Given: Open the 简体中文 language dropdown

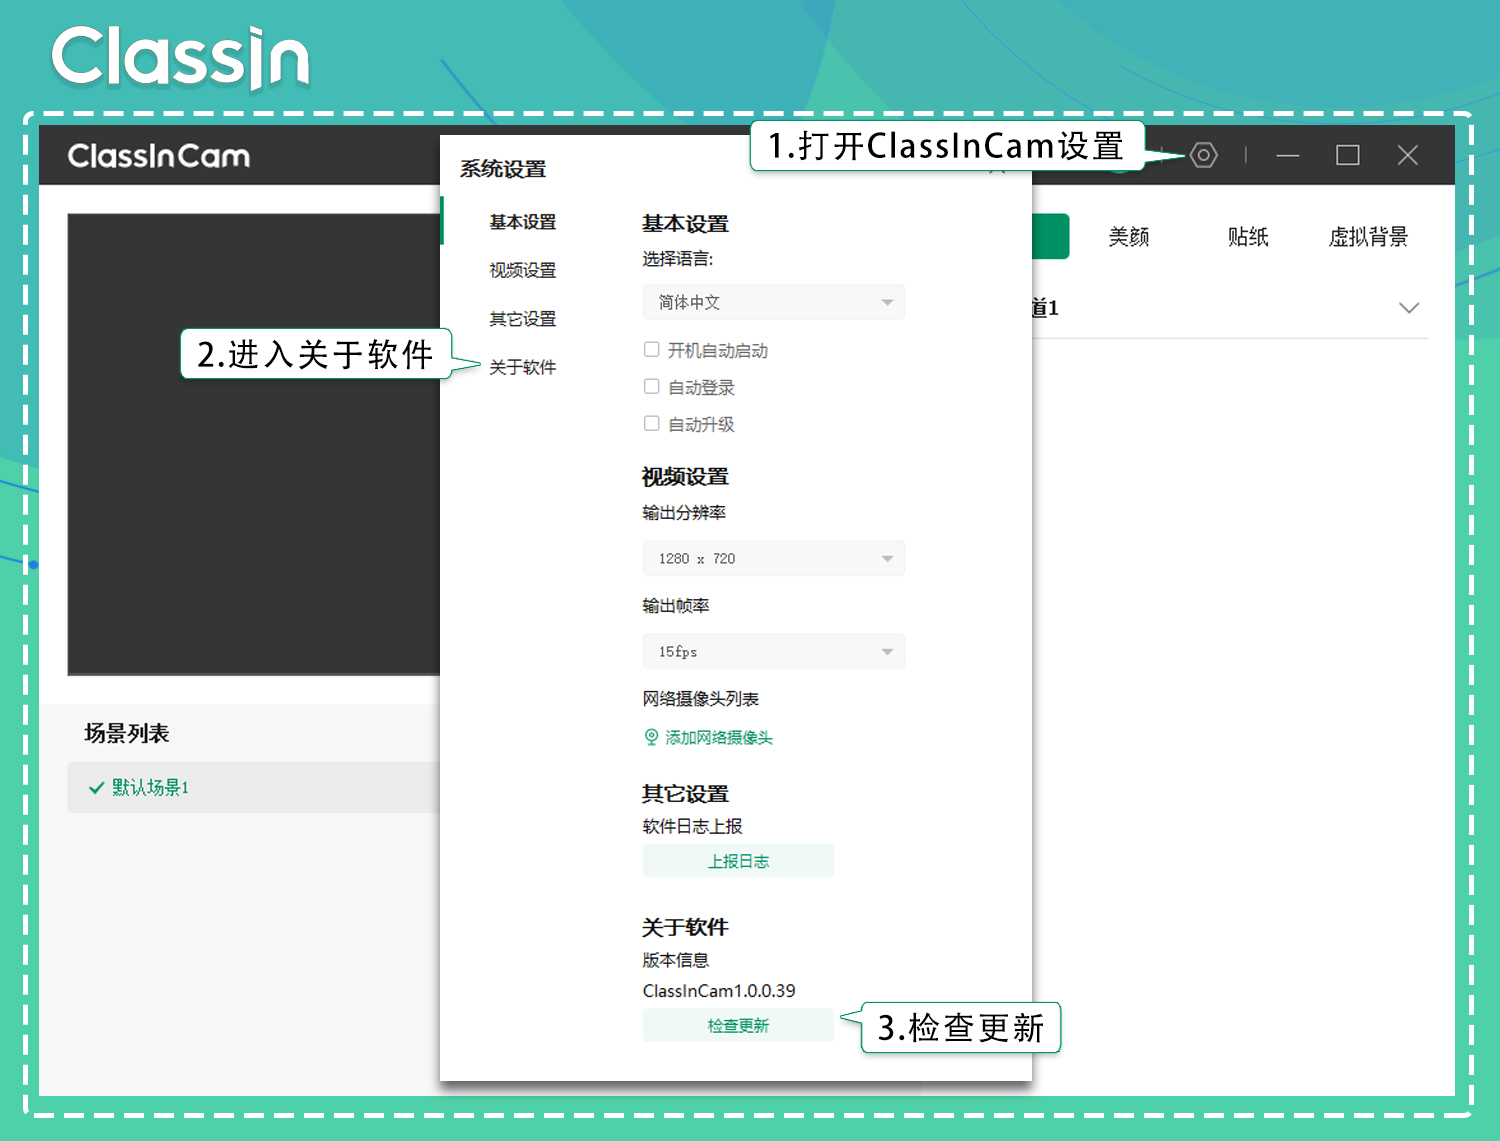Looking at the screenshot, I should coord(773,302).
